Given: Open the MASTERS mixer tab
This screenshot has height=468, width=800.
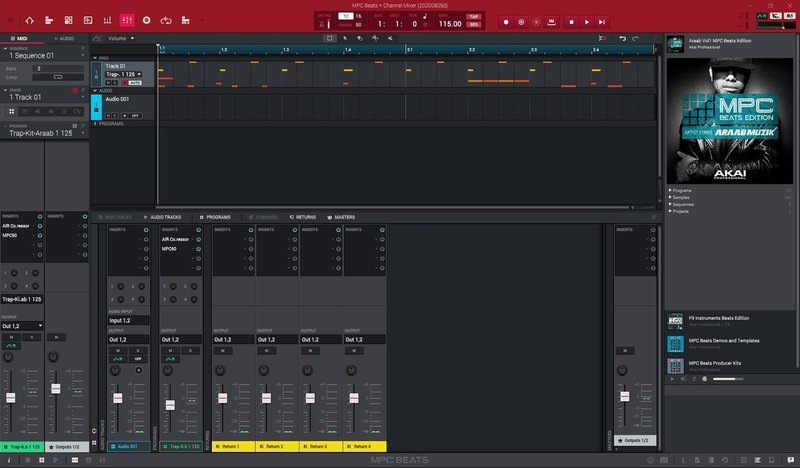Looking at the screenshot, I should click(341, 217).
